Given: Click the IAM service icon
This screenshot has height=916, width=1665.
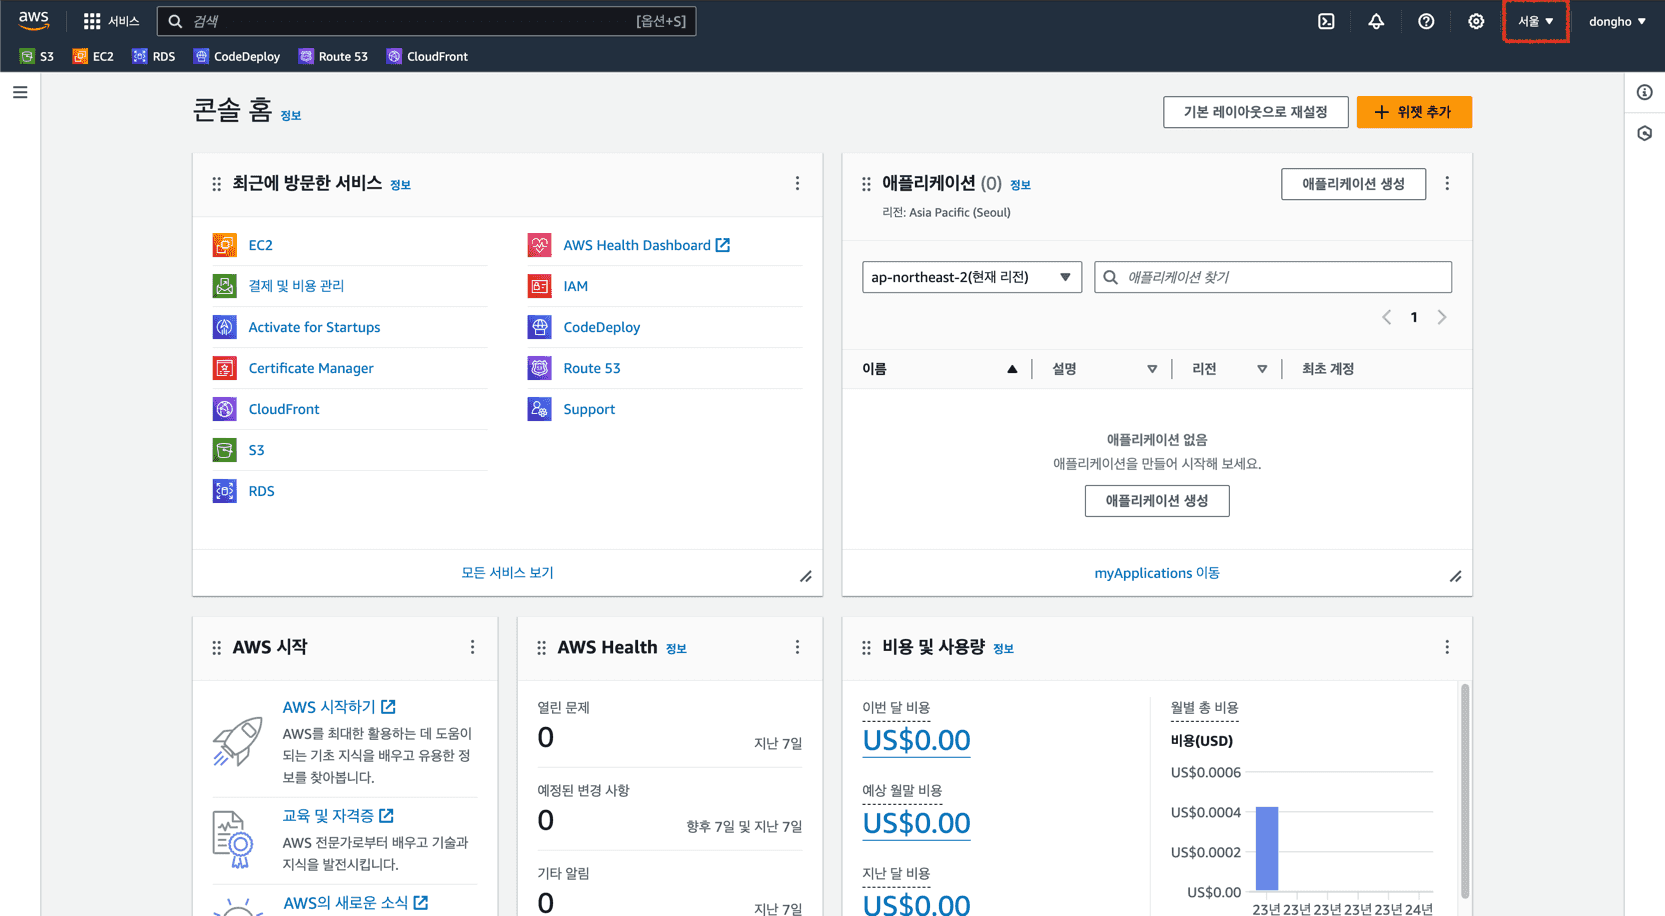Looking at the screenshot, I should [540, 286].
